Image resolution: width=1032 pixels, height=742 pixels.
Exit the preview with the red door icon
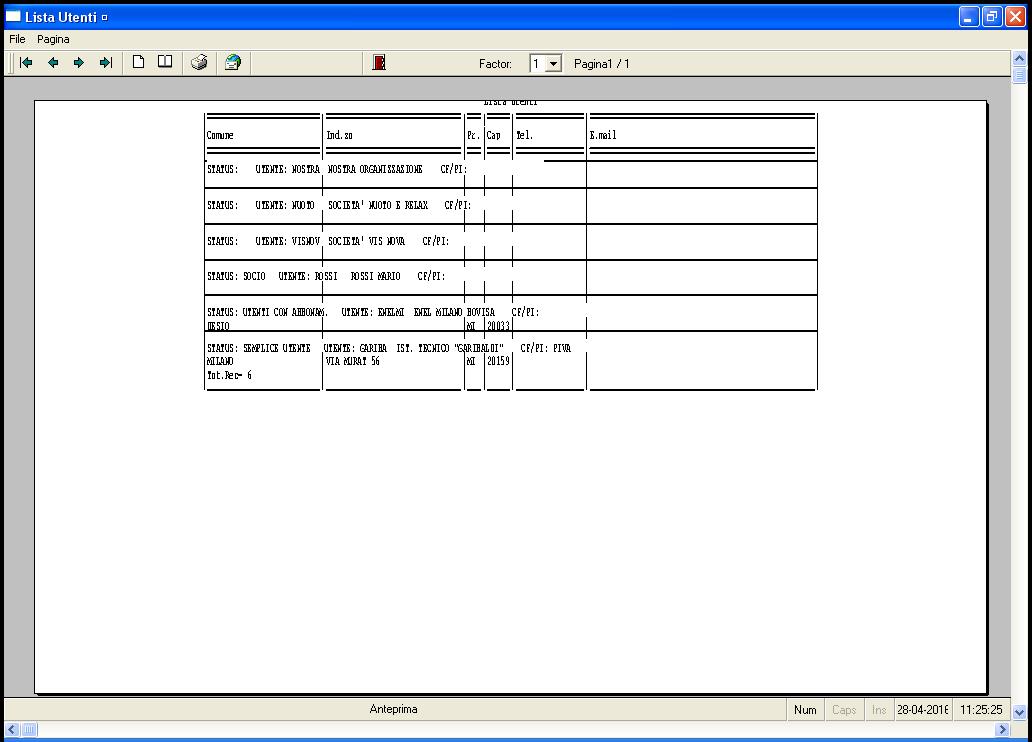tap(379, 63)
